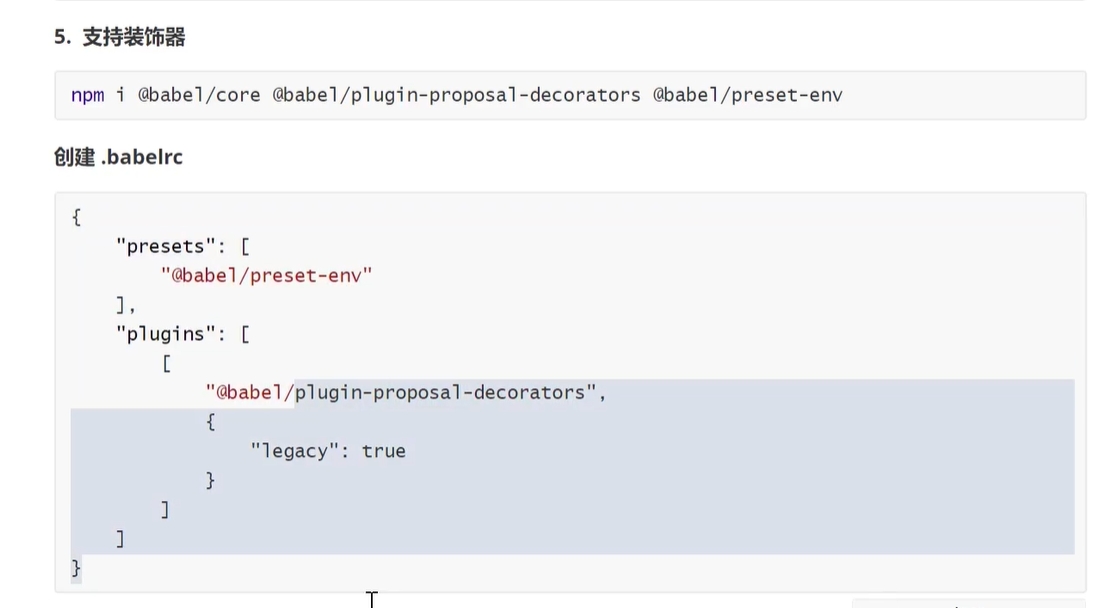Click the opening brace above the legacy line

211,422
